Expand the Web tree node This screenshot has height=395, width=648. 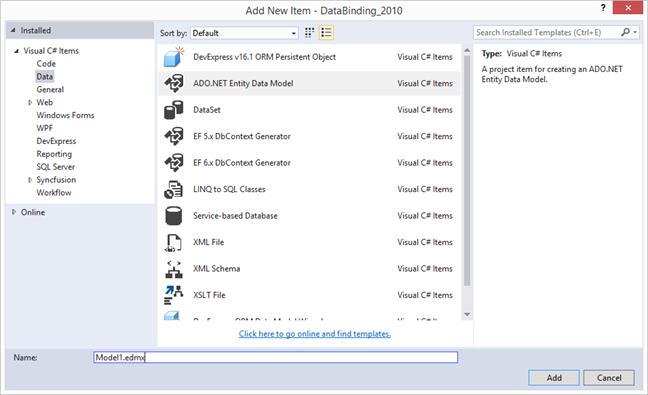[30, 102]
